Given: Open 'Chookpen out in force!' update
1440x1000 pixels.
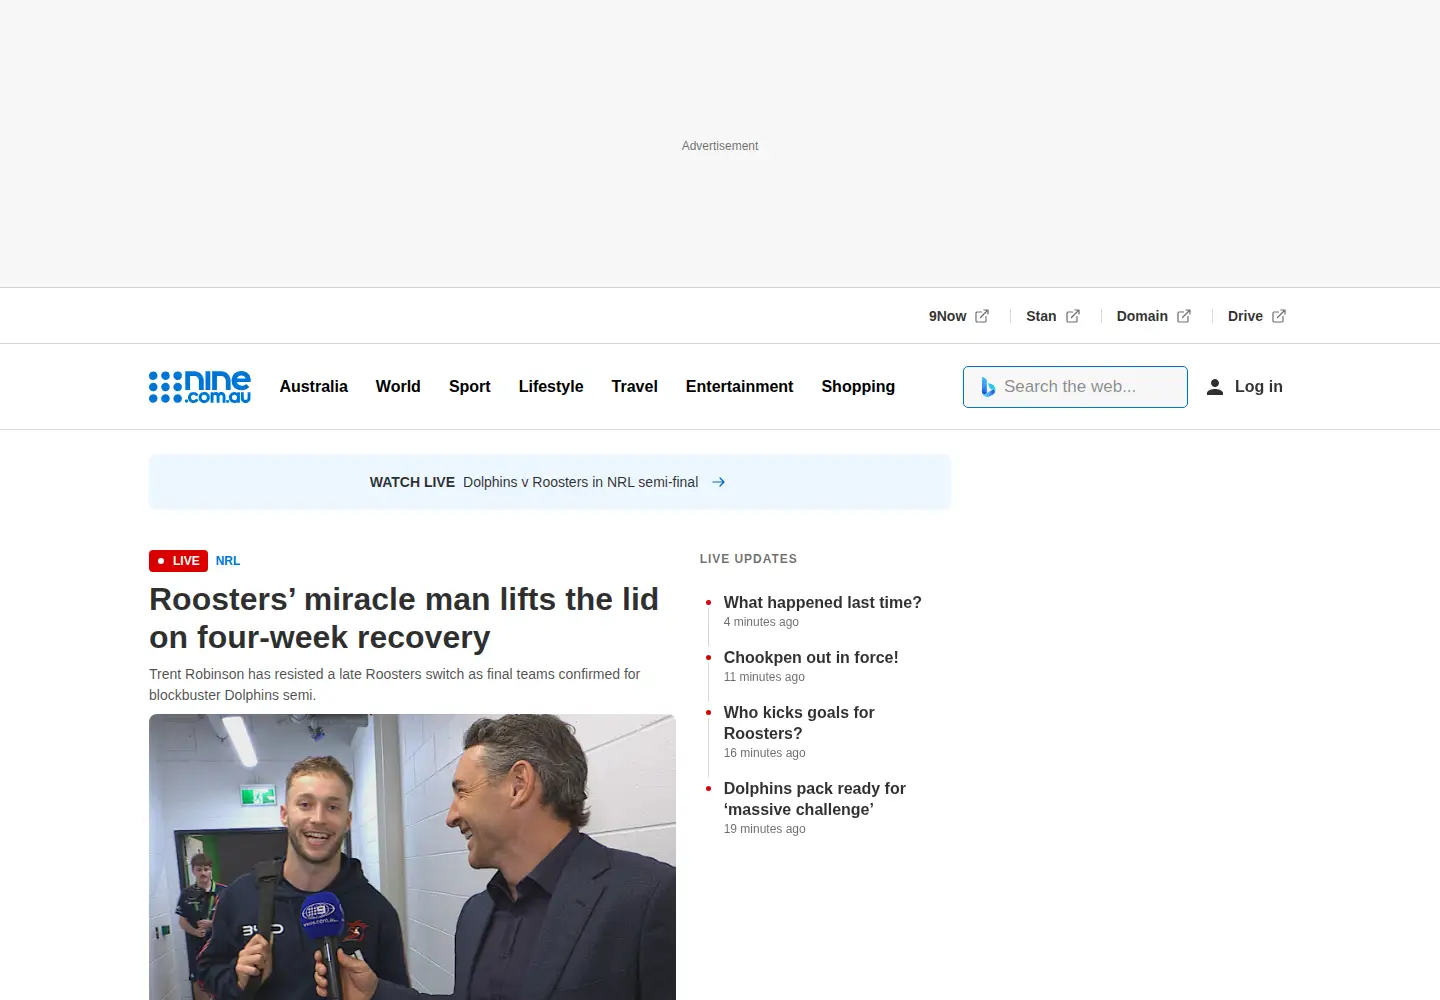Looking at the screenshot, I should (x=811, y=657).
